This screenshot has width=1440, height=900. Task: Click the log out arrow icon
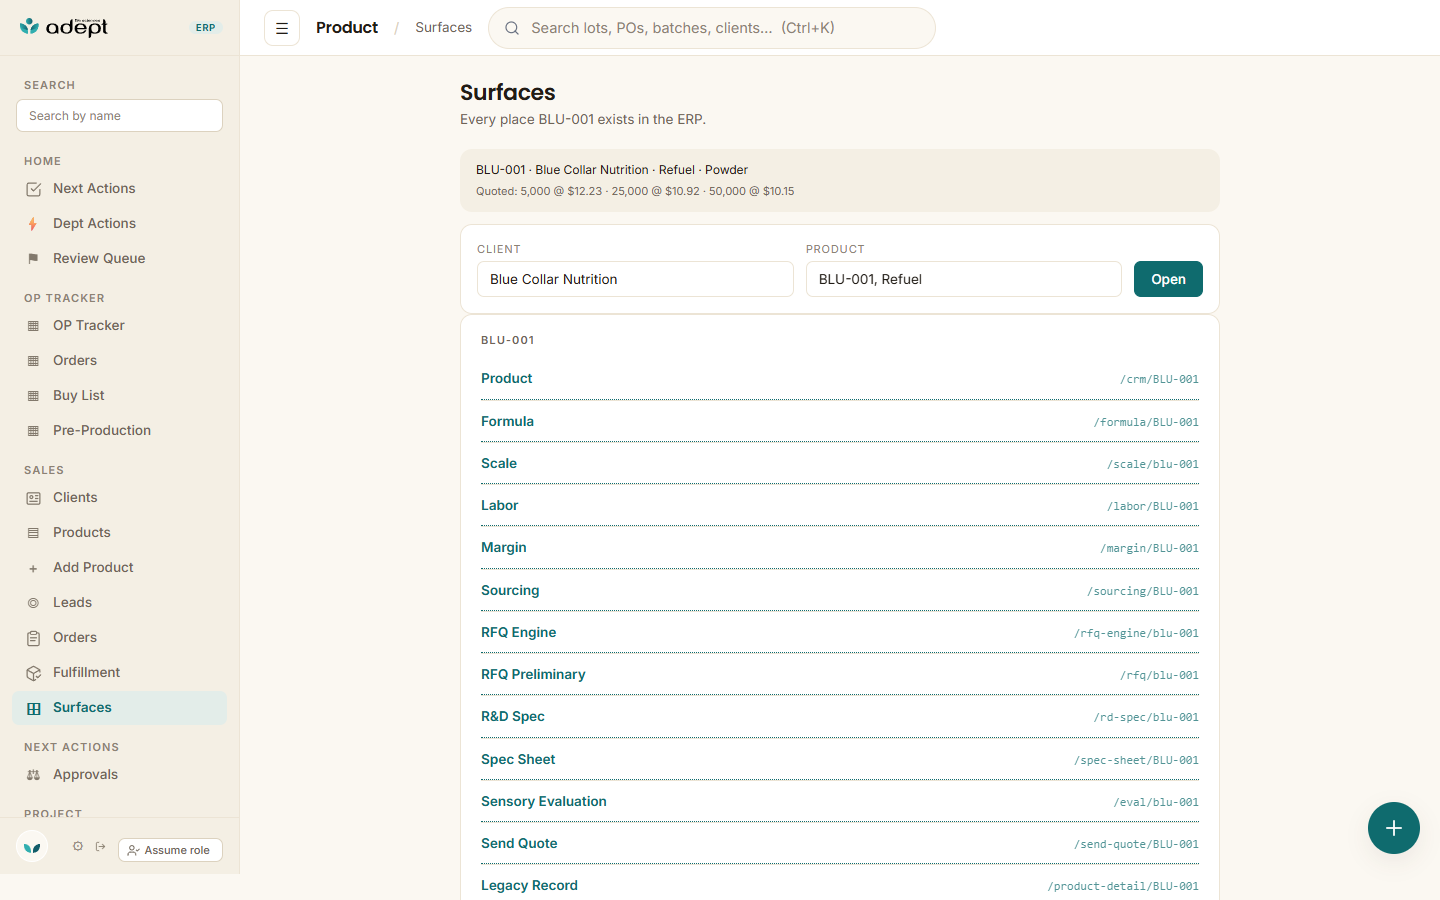click(100, 846)
